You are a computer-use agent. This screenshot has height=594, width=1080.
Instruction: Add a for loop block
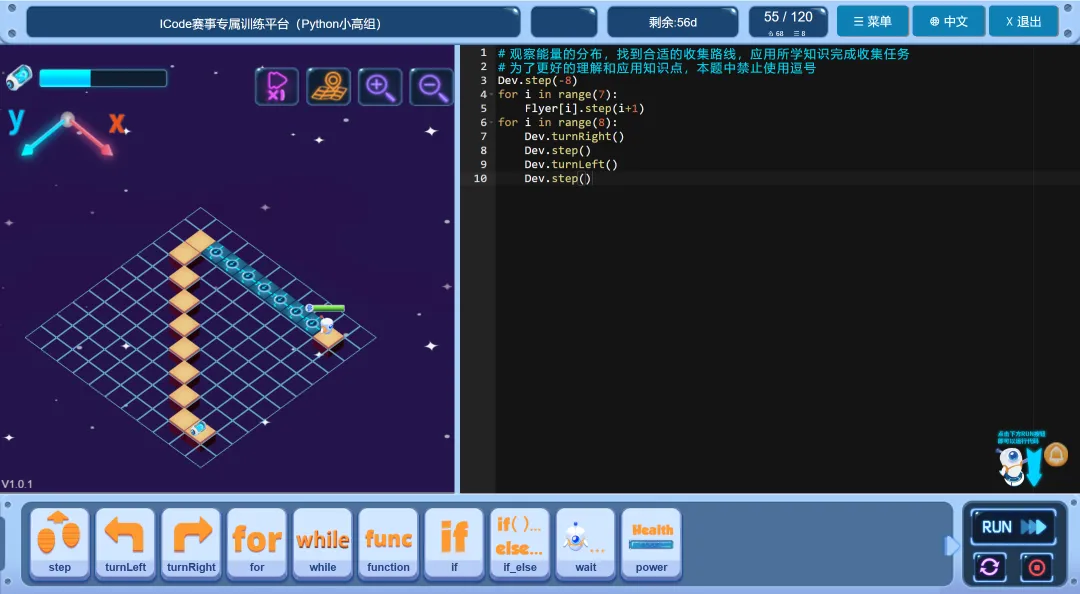click(257, 544)
